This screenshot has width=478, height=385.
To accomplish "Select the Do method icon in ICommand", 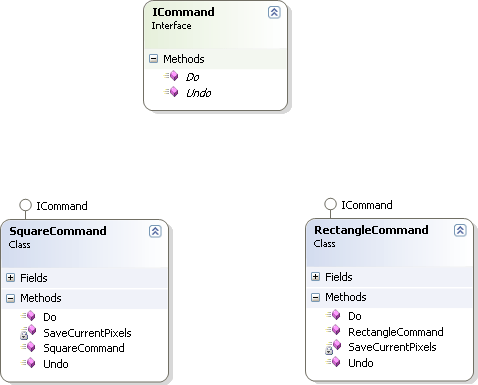I will pos(171,76).
